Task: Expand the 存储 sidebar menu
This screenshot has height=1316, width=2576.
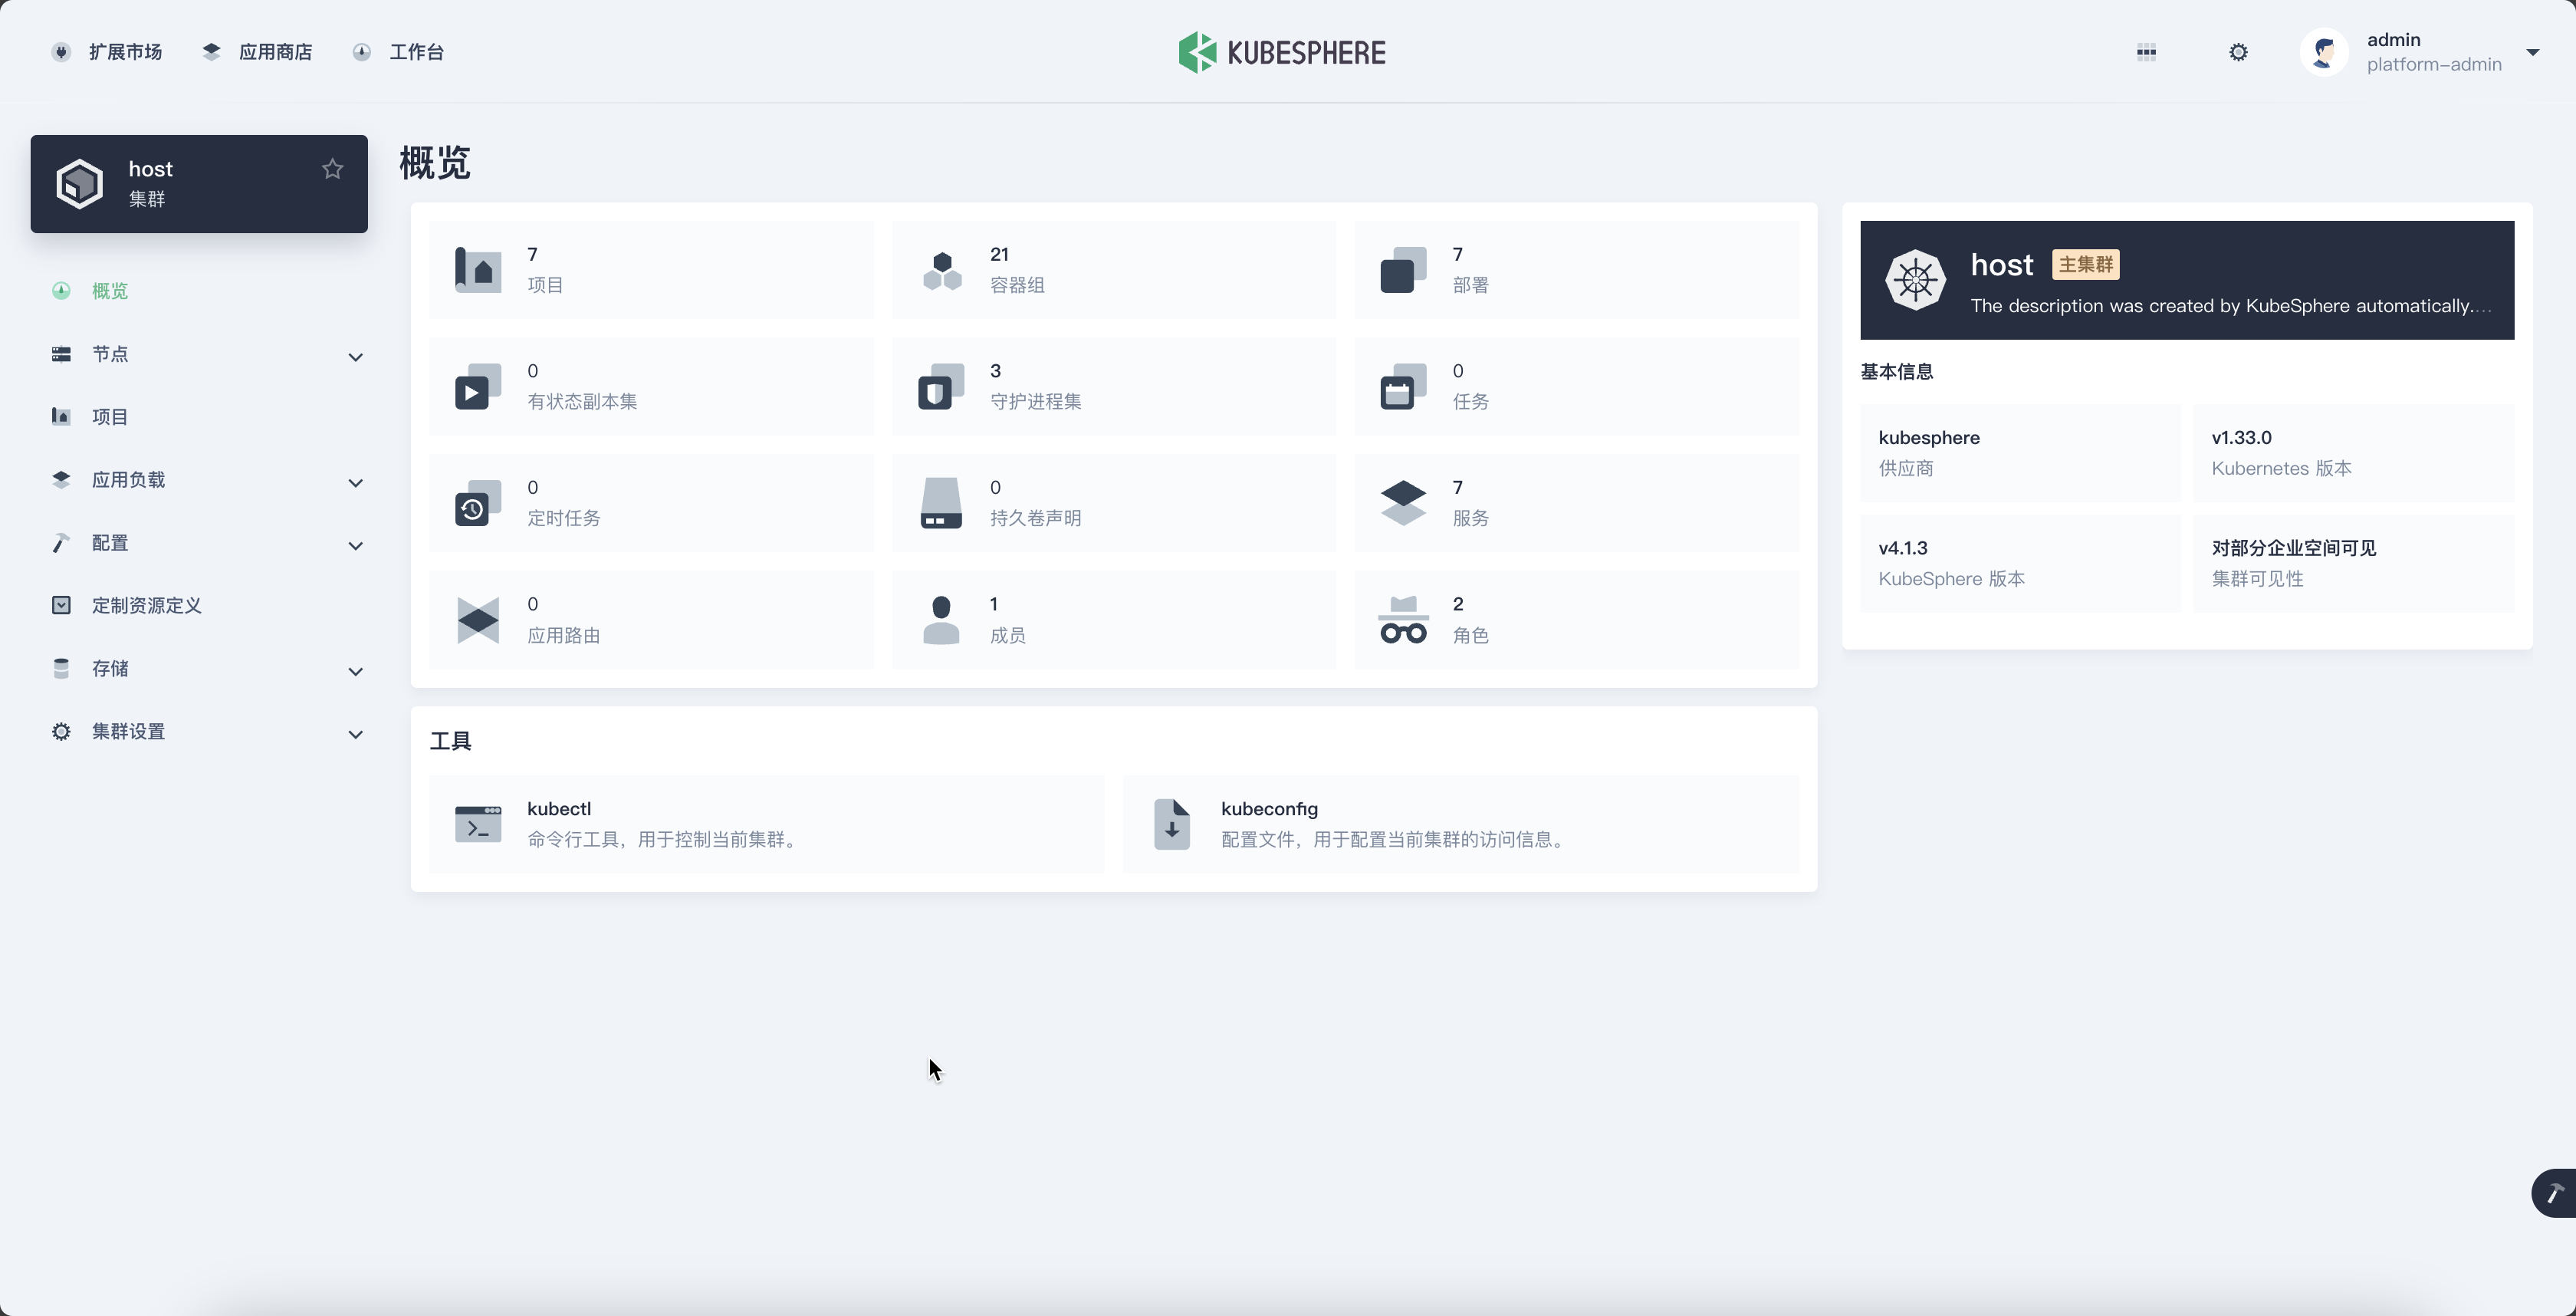Action: pos(355,671)
